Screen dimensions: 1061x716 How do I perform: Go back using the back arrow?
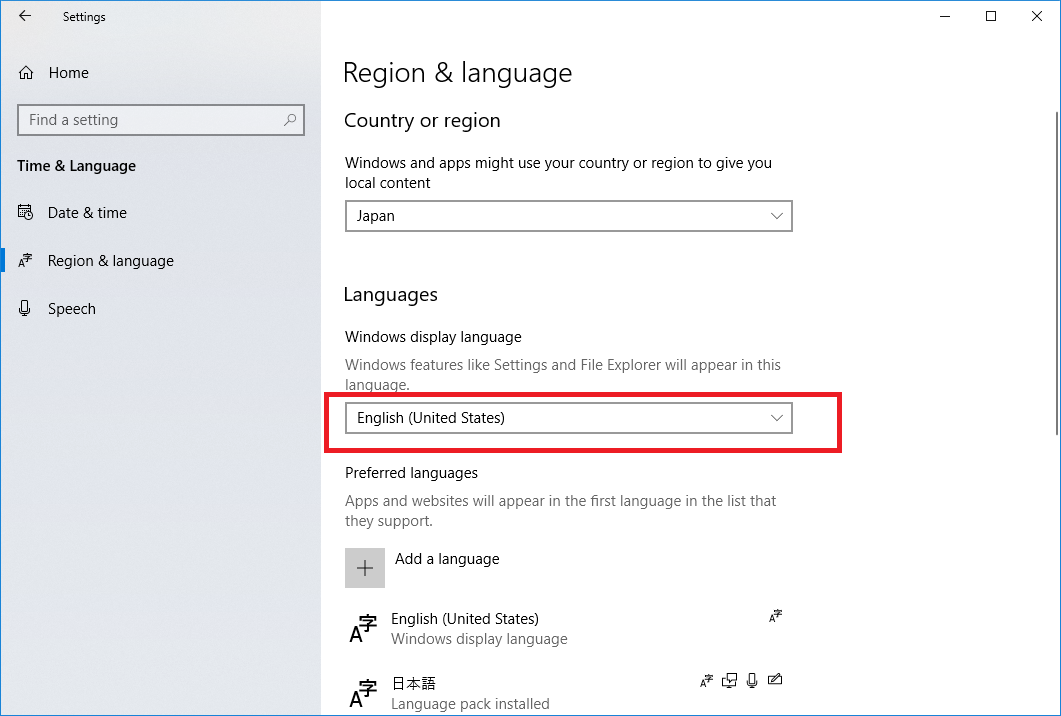[25, 16]
